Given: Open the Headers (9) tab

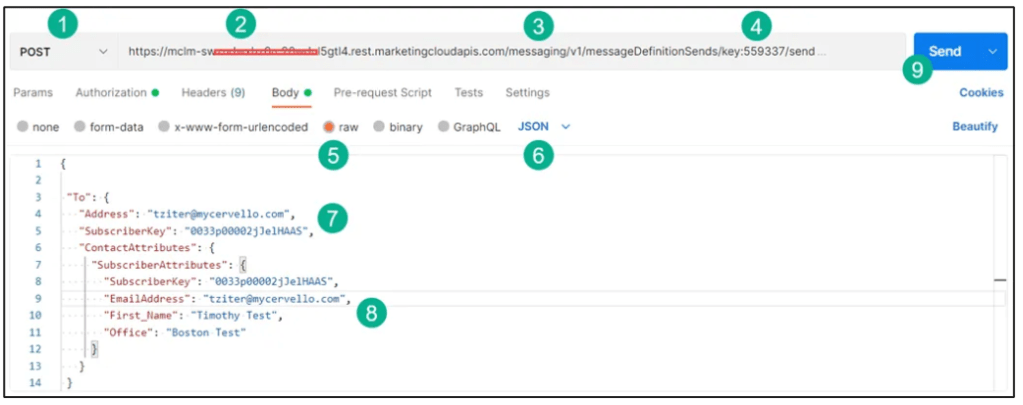Looking at the screenshot, I should tap(213, 93).
